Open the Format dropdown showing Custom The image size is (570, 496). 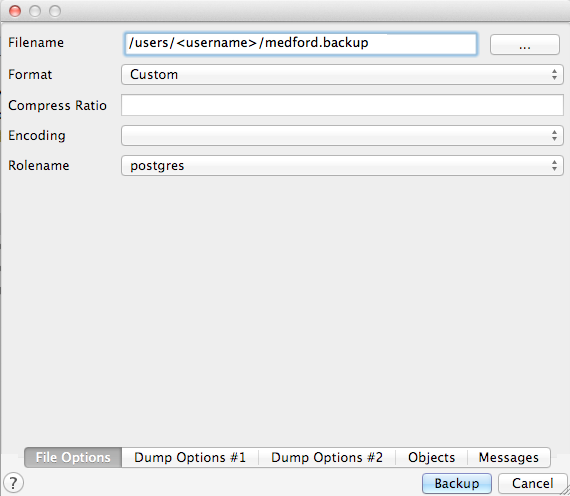tap(342, 75)
